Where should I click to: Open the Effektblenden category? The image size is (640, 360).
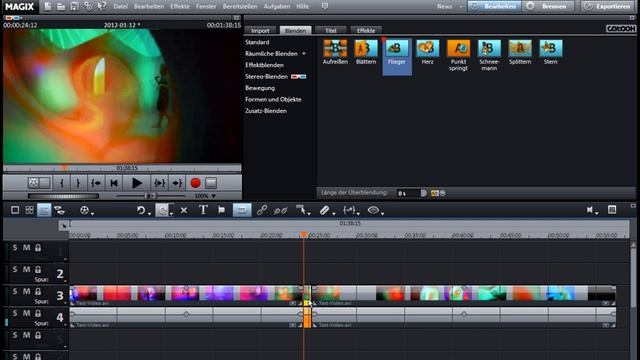(264, 65)
